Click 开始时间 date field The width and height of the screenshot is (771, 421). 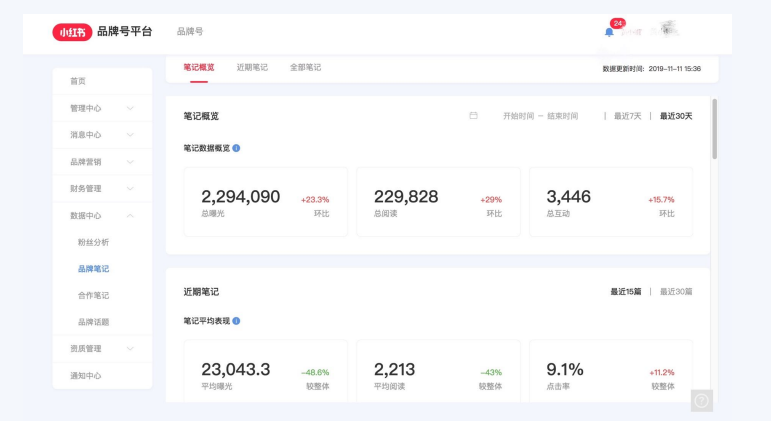pyautogui.click(x=518, y=116)
